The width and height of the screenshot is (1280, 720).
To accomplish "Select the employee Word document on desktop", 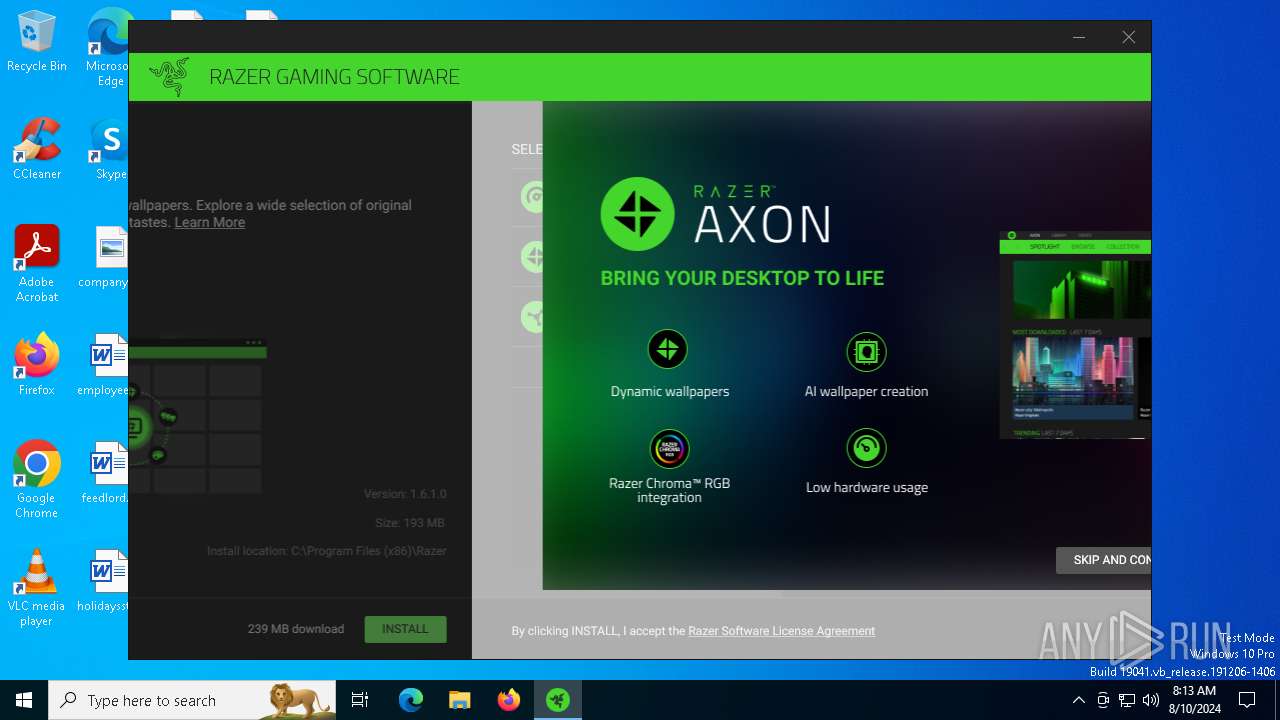I will click(x=105, y=365).
